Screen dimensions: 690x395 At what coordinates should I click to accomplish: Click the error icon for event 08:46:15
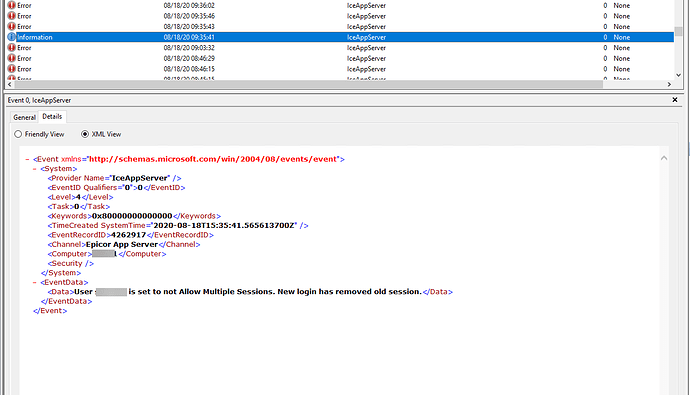(11, 69)
